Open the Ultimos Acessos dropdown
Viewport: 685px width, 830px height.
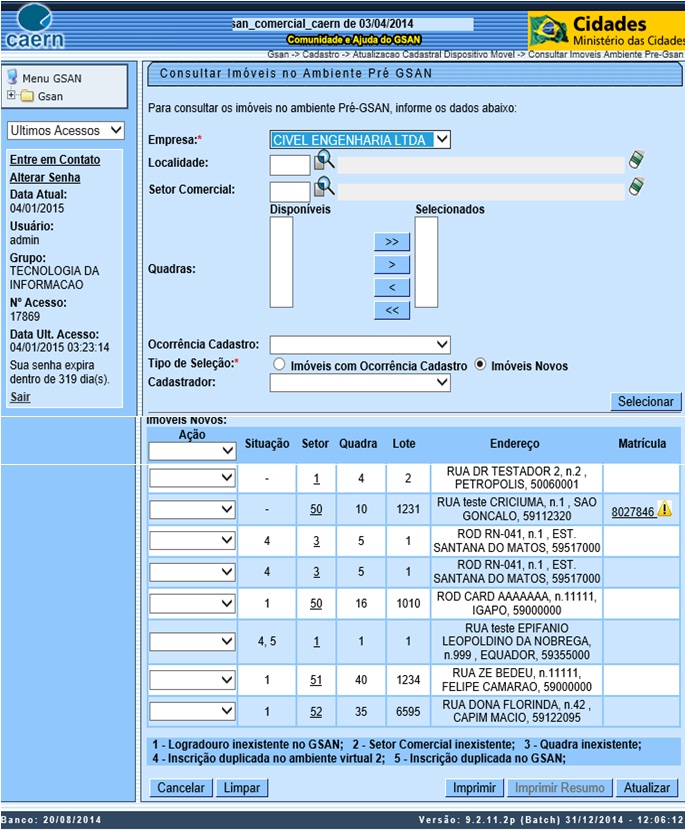(65, 131)
